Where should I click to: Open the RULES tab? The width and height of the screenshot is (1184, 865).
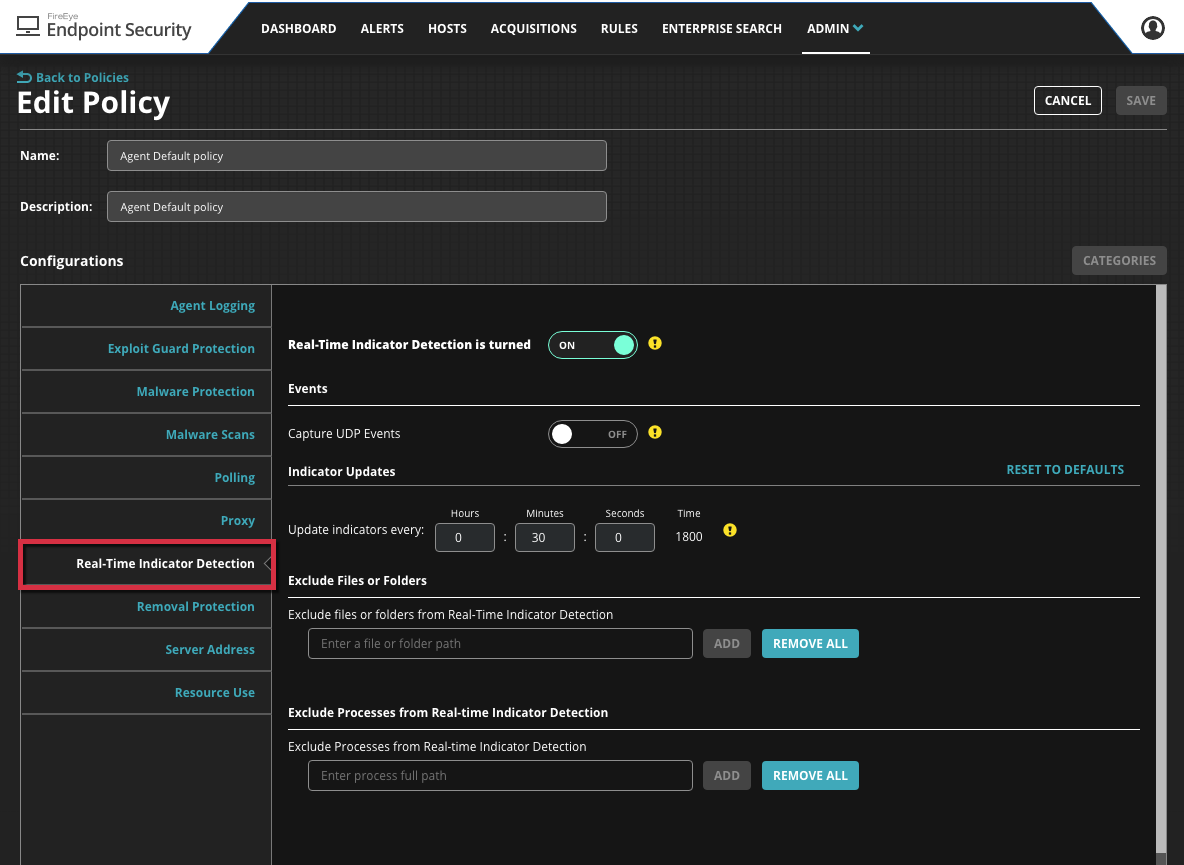point(619,29)
